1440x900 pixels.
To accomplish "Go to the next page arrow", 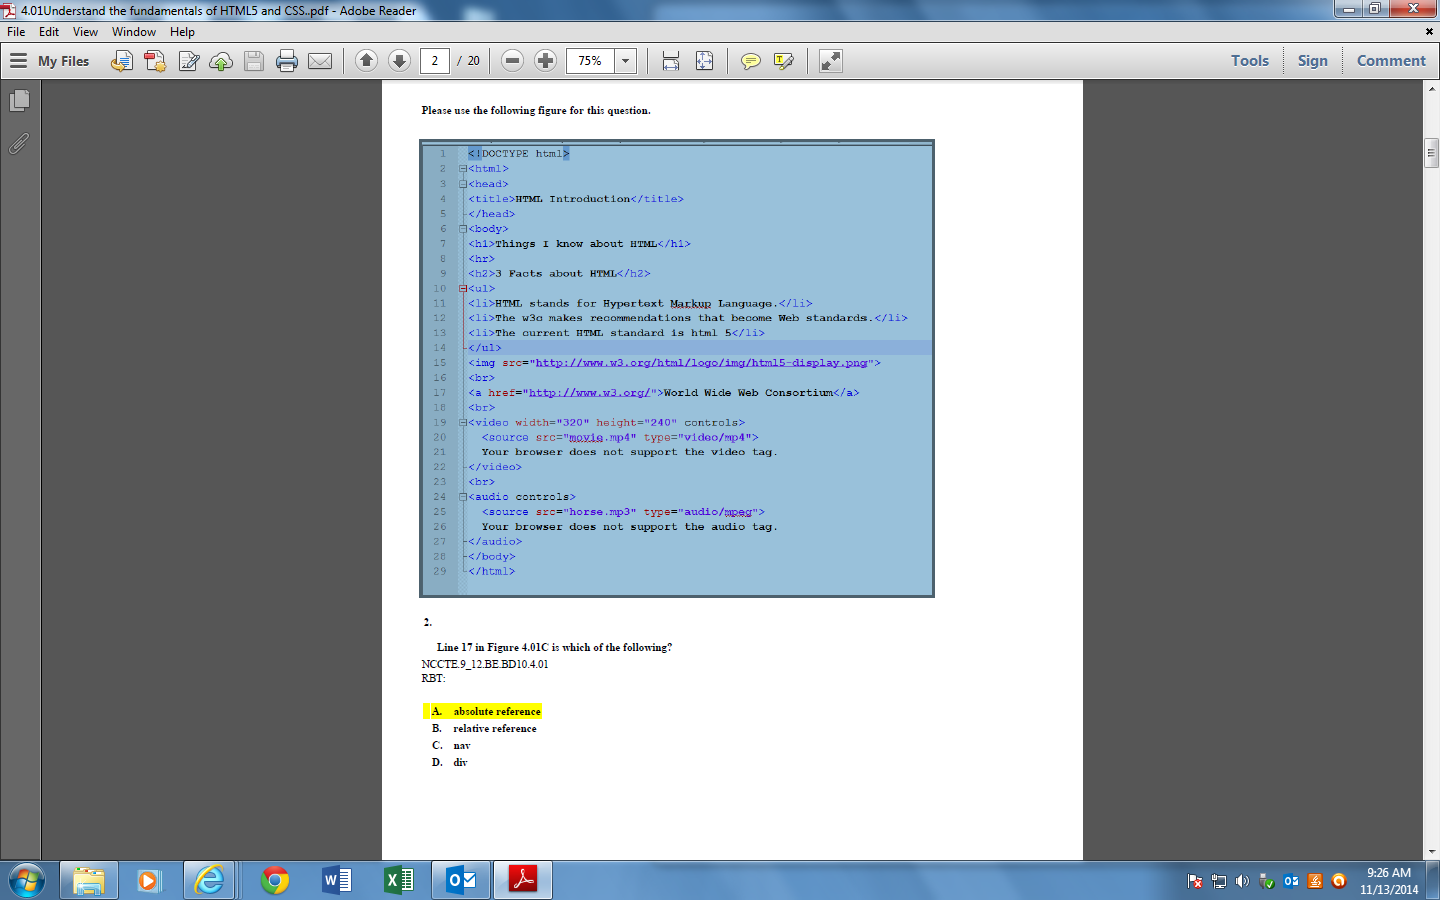I will 399,61.
